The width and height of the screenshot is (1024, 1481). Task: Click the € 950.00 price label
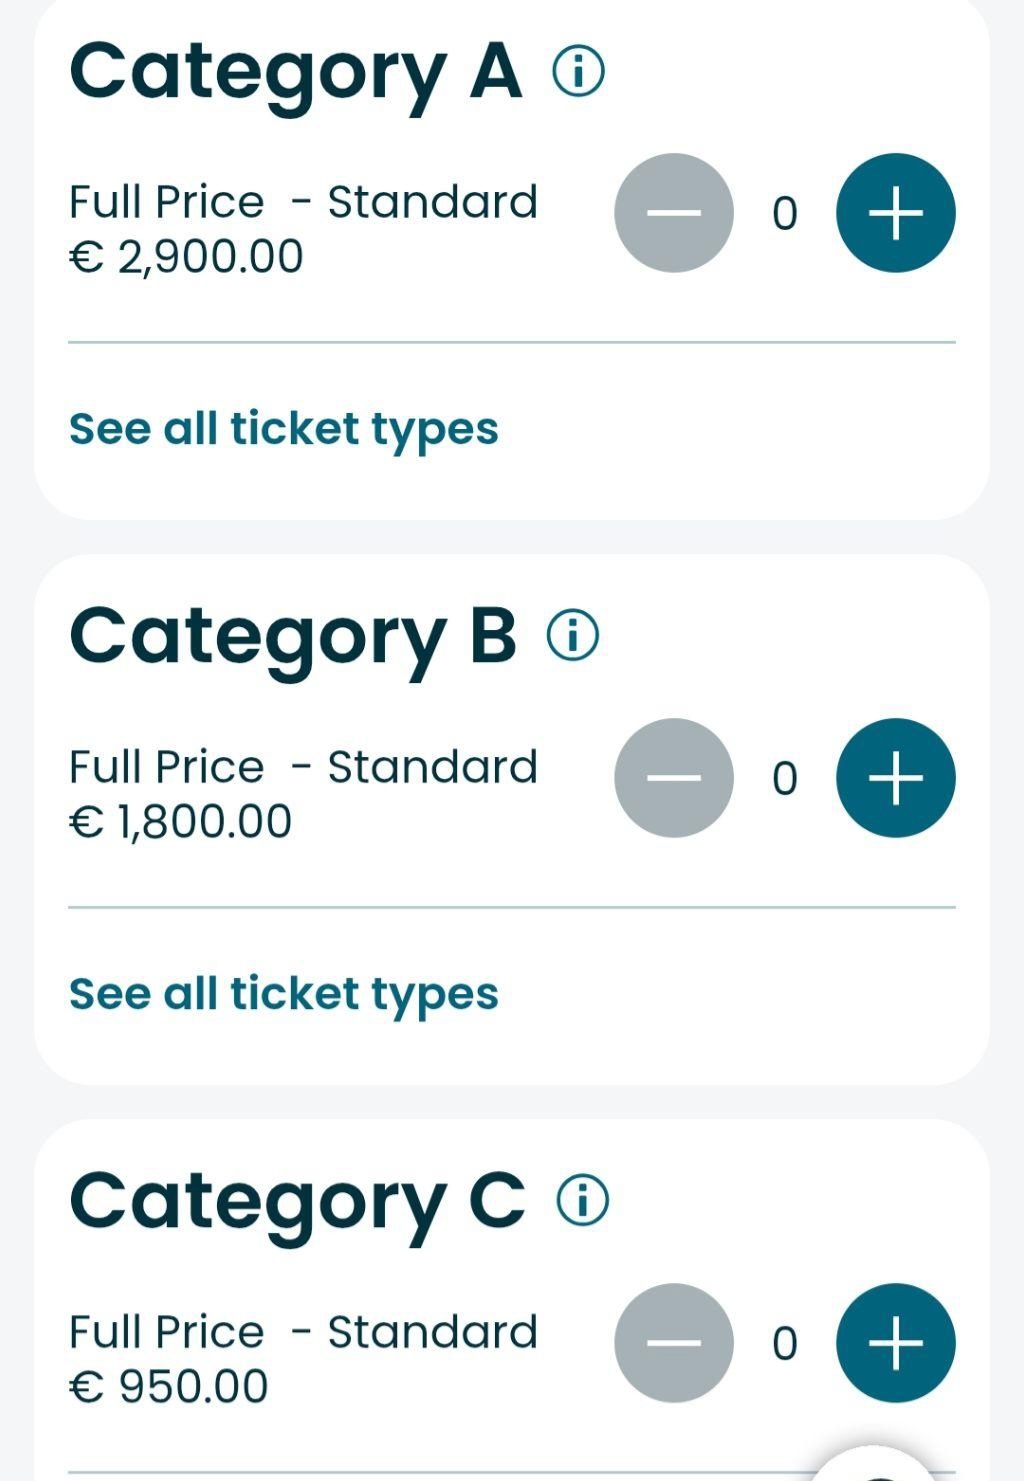(x=168, y=1387)
